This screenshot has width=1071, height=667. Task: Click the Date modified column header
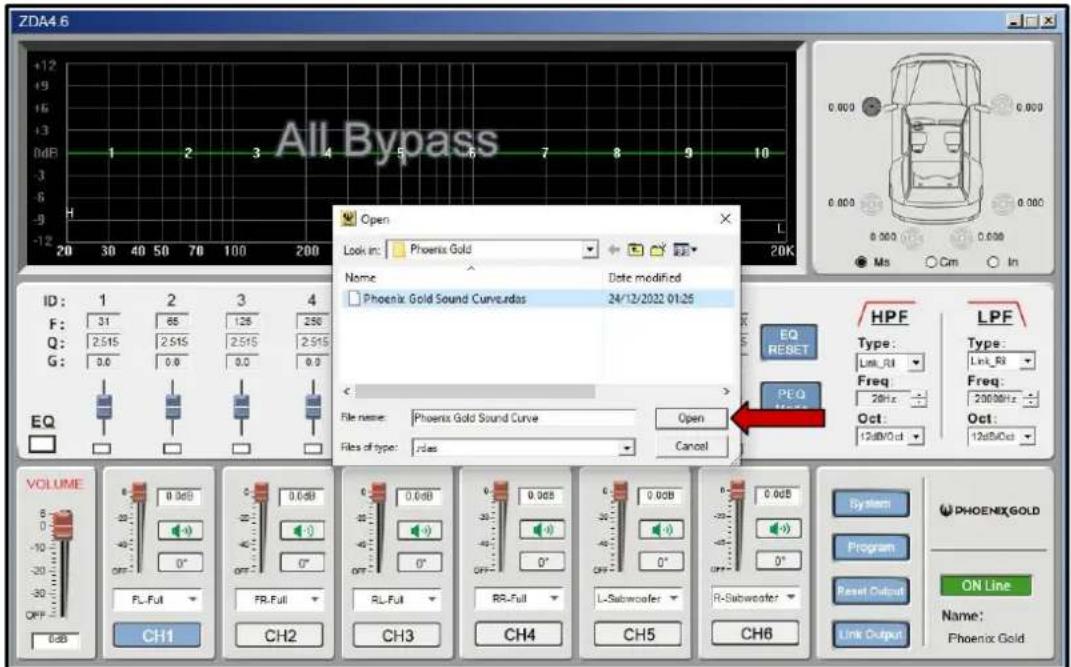[644, 279]
